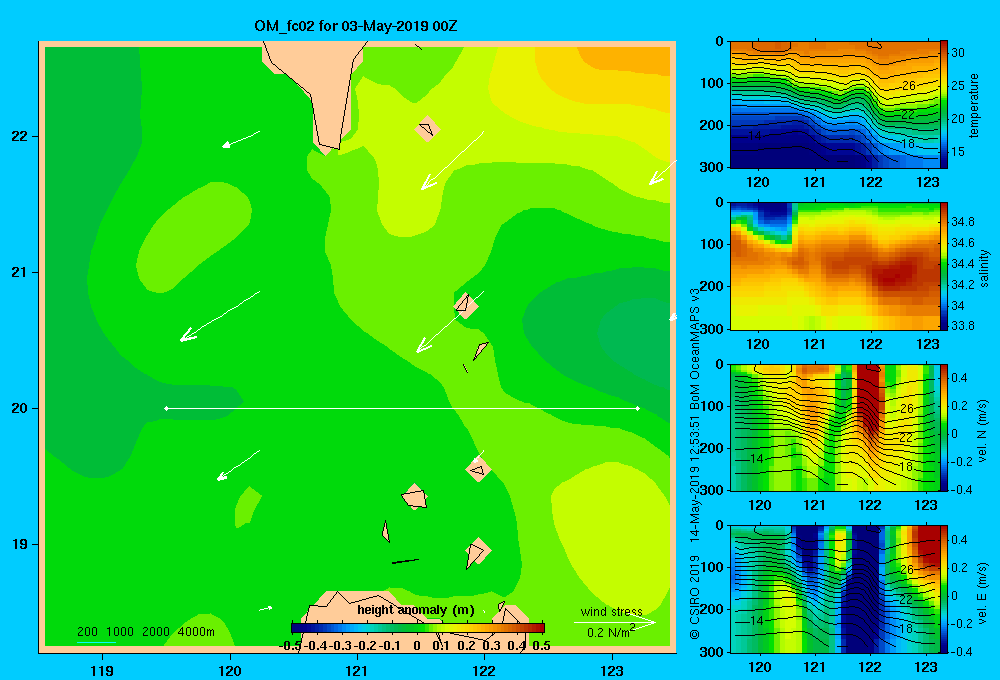Click the main map's longitude label 122
Viewport: 1000px width, 680px height.
tap(484, 670)
